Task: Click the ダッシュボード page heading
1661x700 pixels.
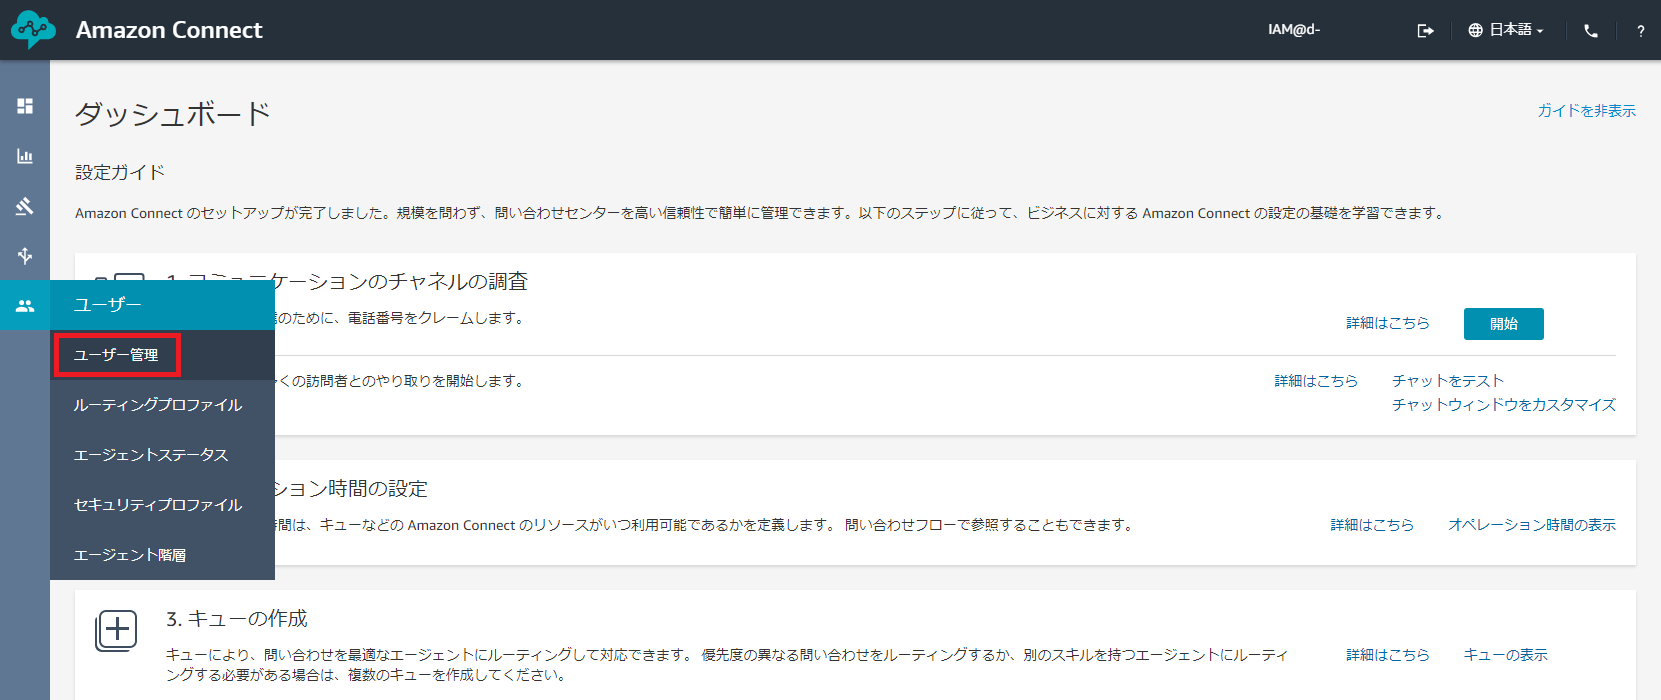Action: coord(173,114)
